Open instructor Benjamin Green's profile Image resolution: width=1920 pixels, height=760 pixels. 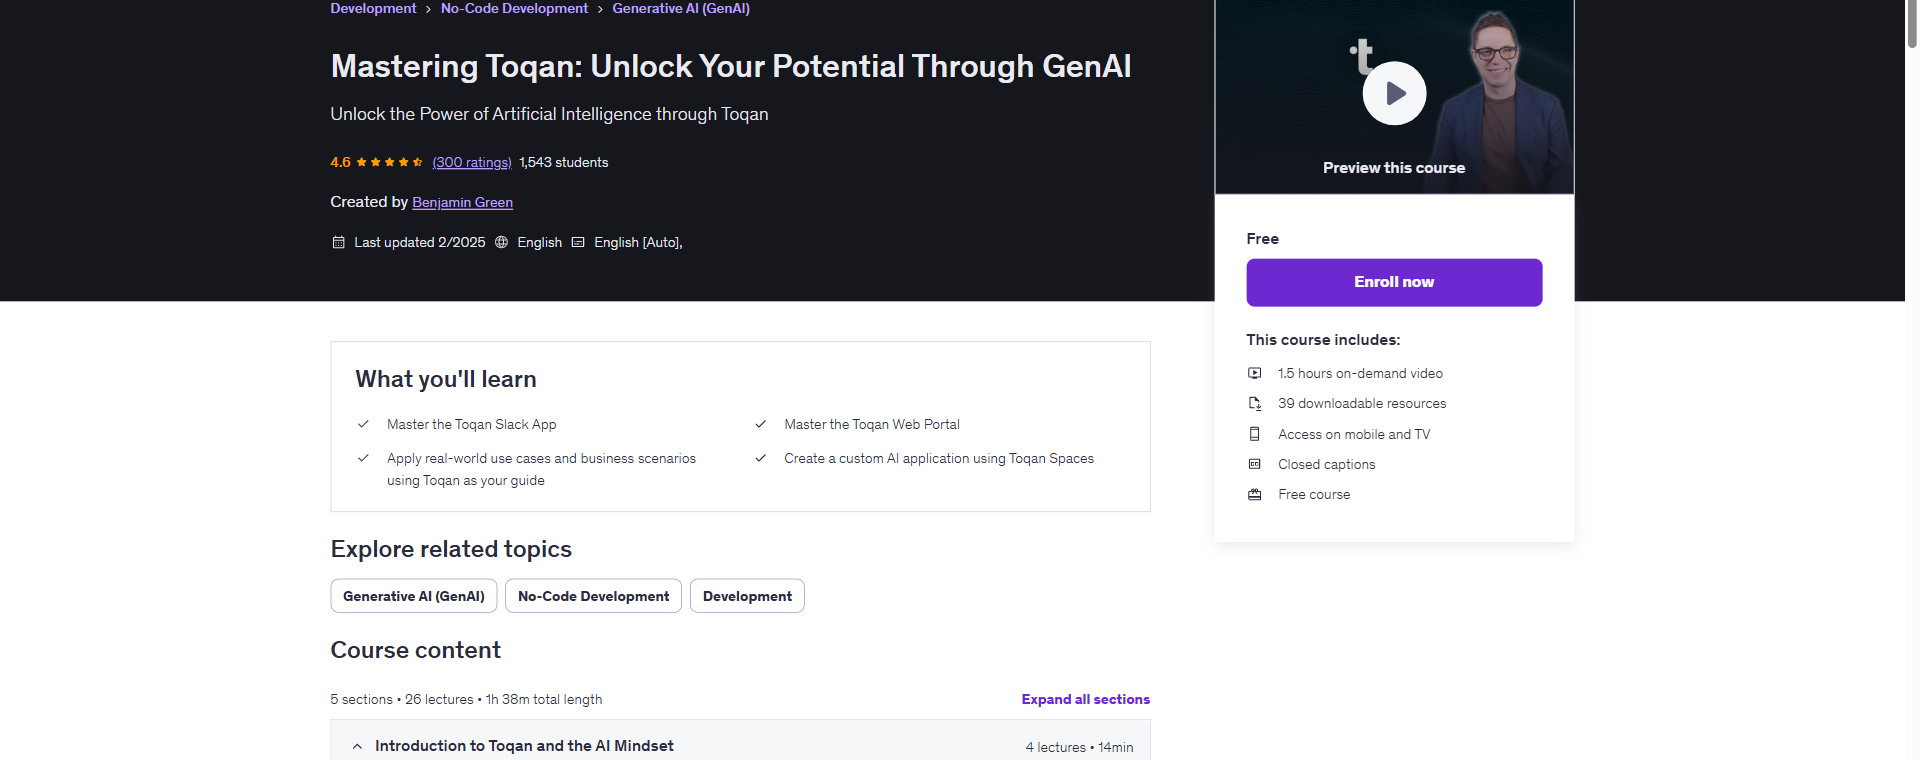point(462,202)
